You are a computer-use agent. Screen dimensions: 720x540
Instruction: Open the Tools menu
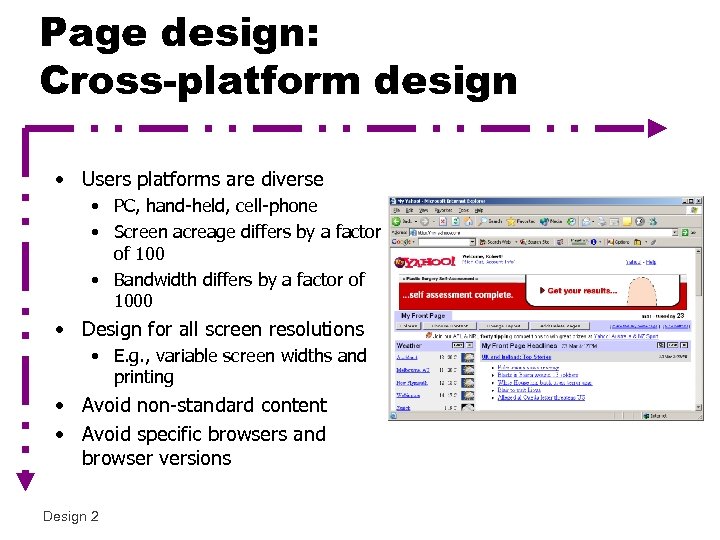tap(464, 210)
